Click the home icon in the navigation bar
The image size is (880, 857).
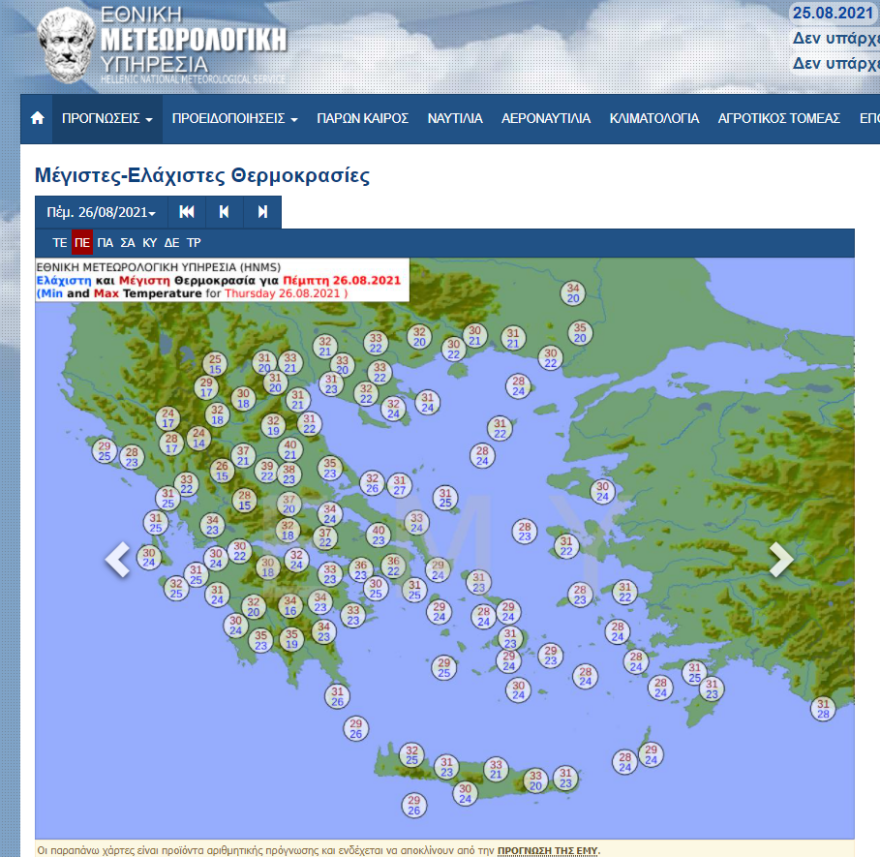click(x=37, y=118)
